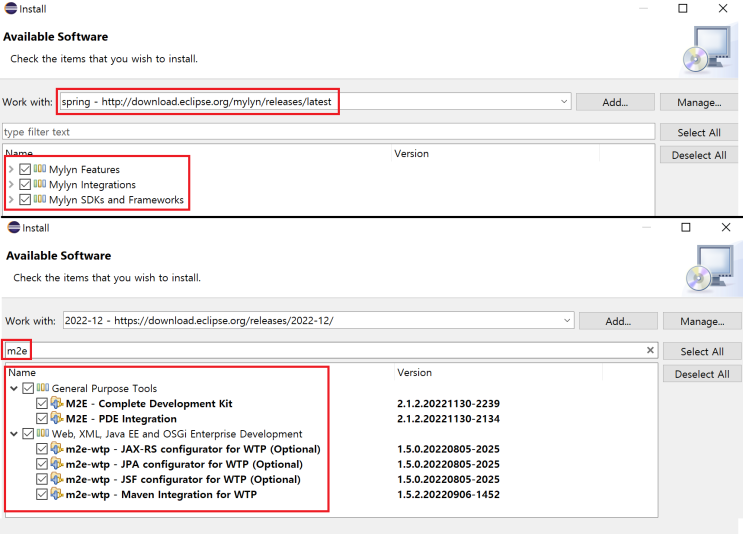This screenshot has height=534, width=743.
Task: Toggle Mylyn SDKs and Frameworks checkbox
Action: [25, 199]
